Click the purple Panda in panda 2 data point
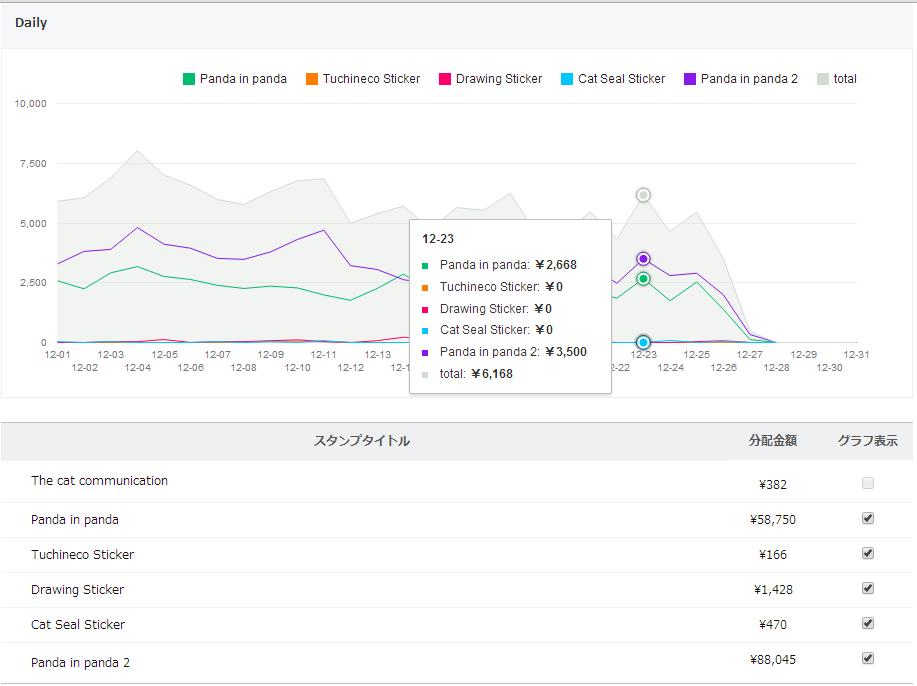Screen dimensions: 917x686 [x=644, y=259]
